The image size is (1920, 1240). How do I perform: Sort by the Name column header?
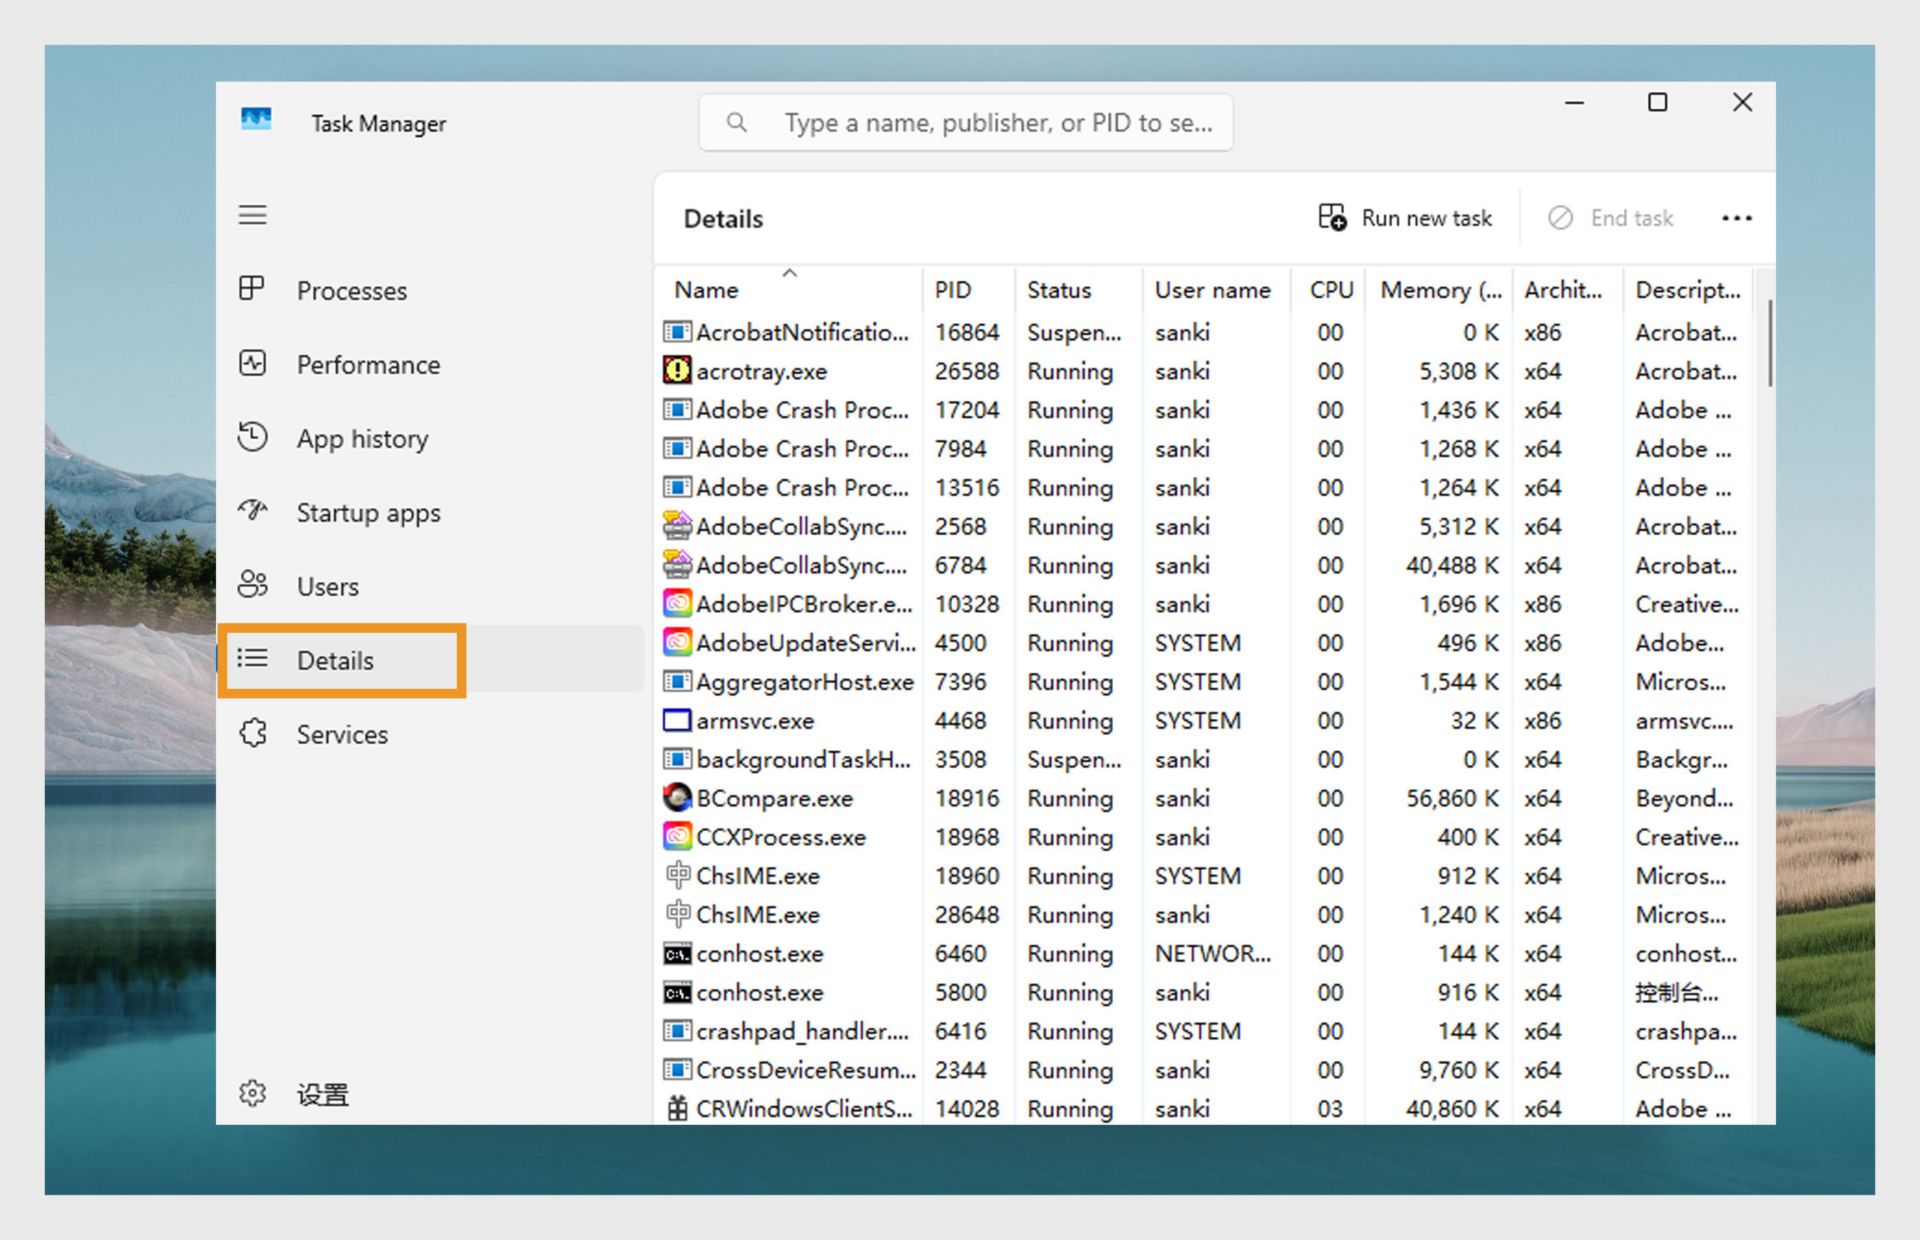point(706,290)
